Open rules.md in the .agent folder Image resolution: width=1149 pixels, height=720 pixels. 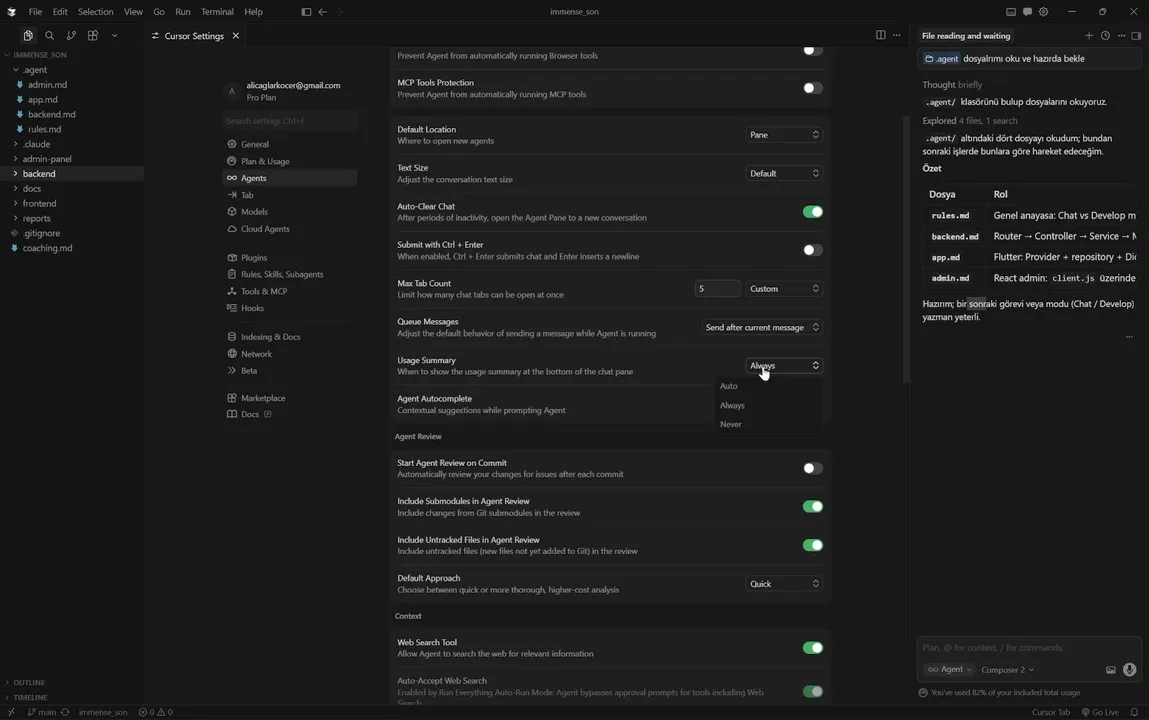click(x=44, y=129)
